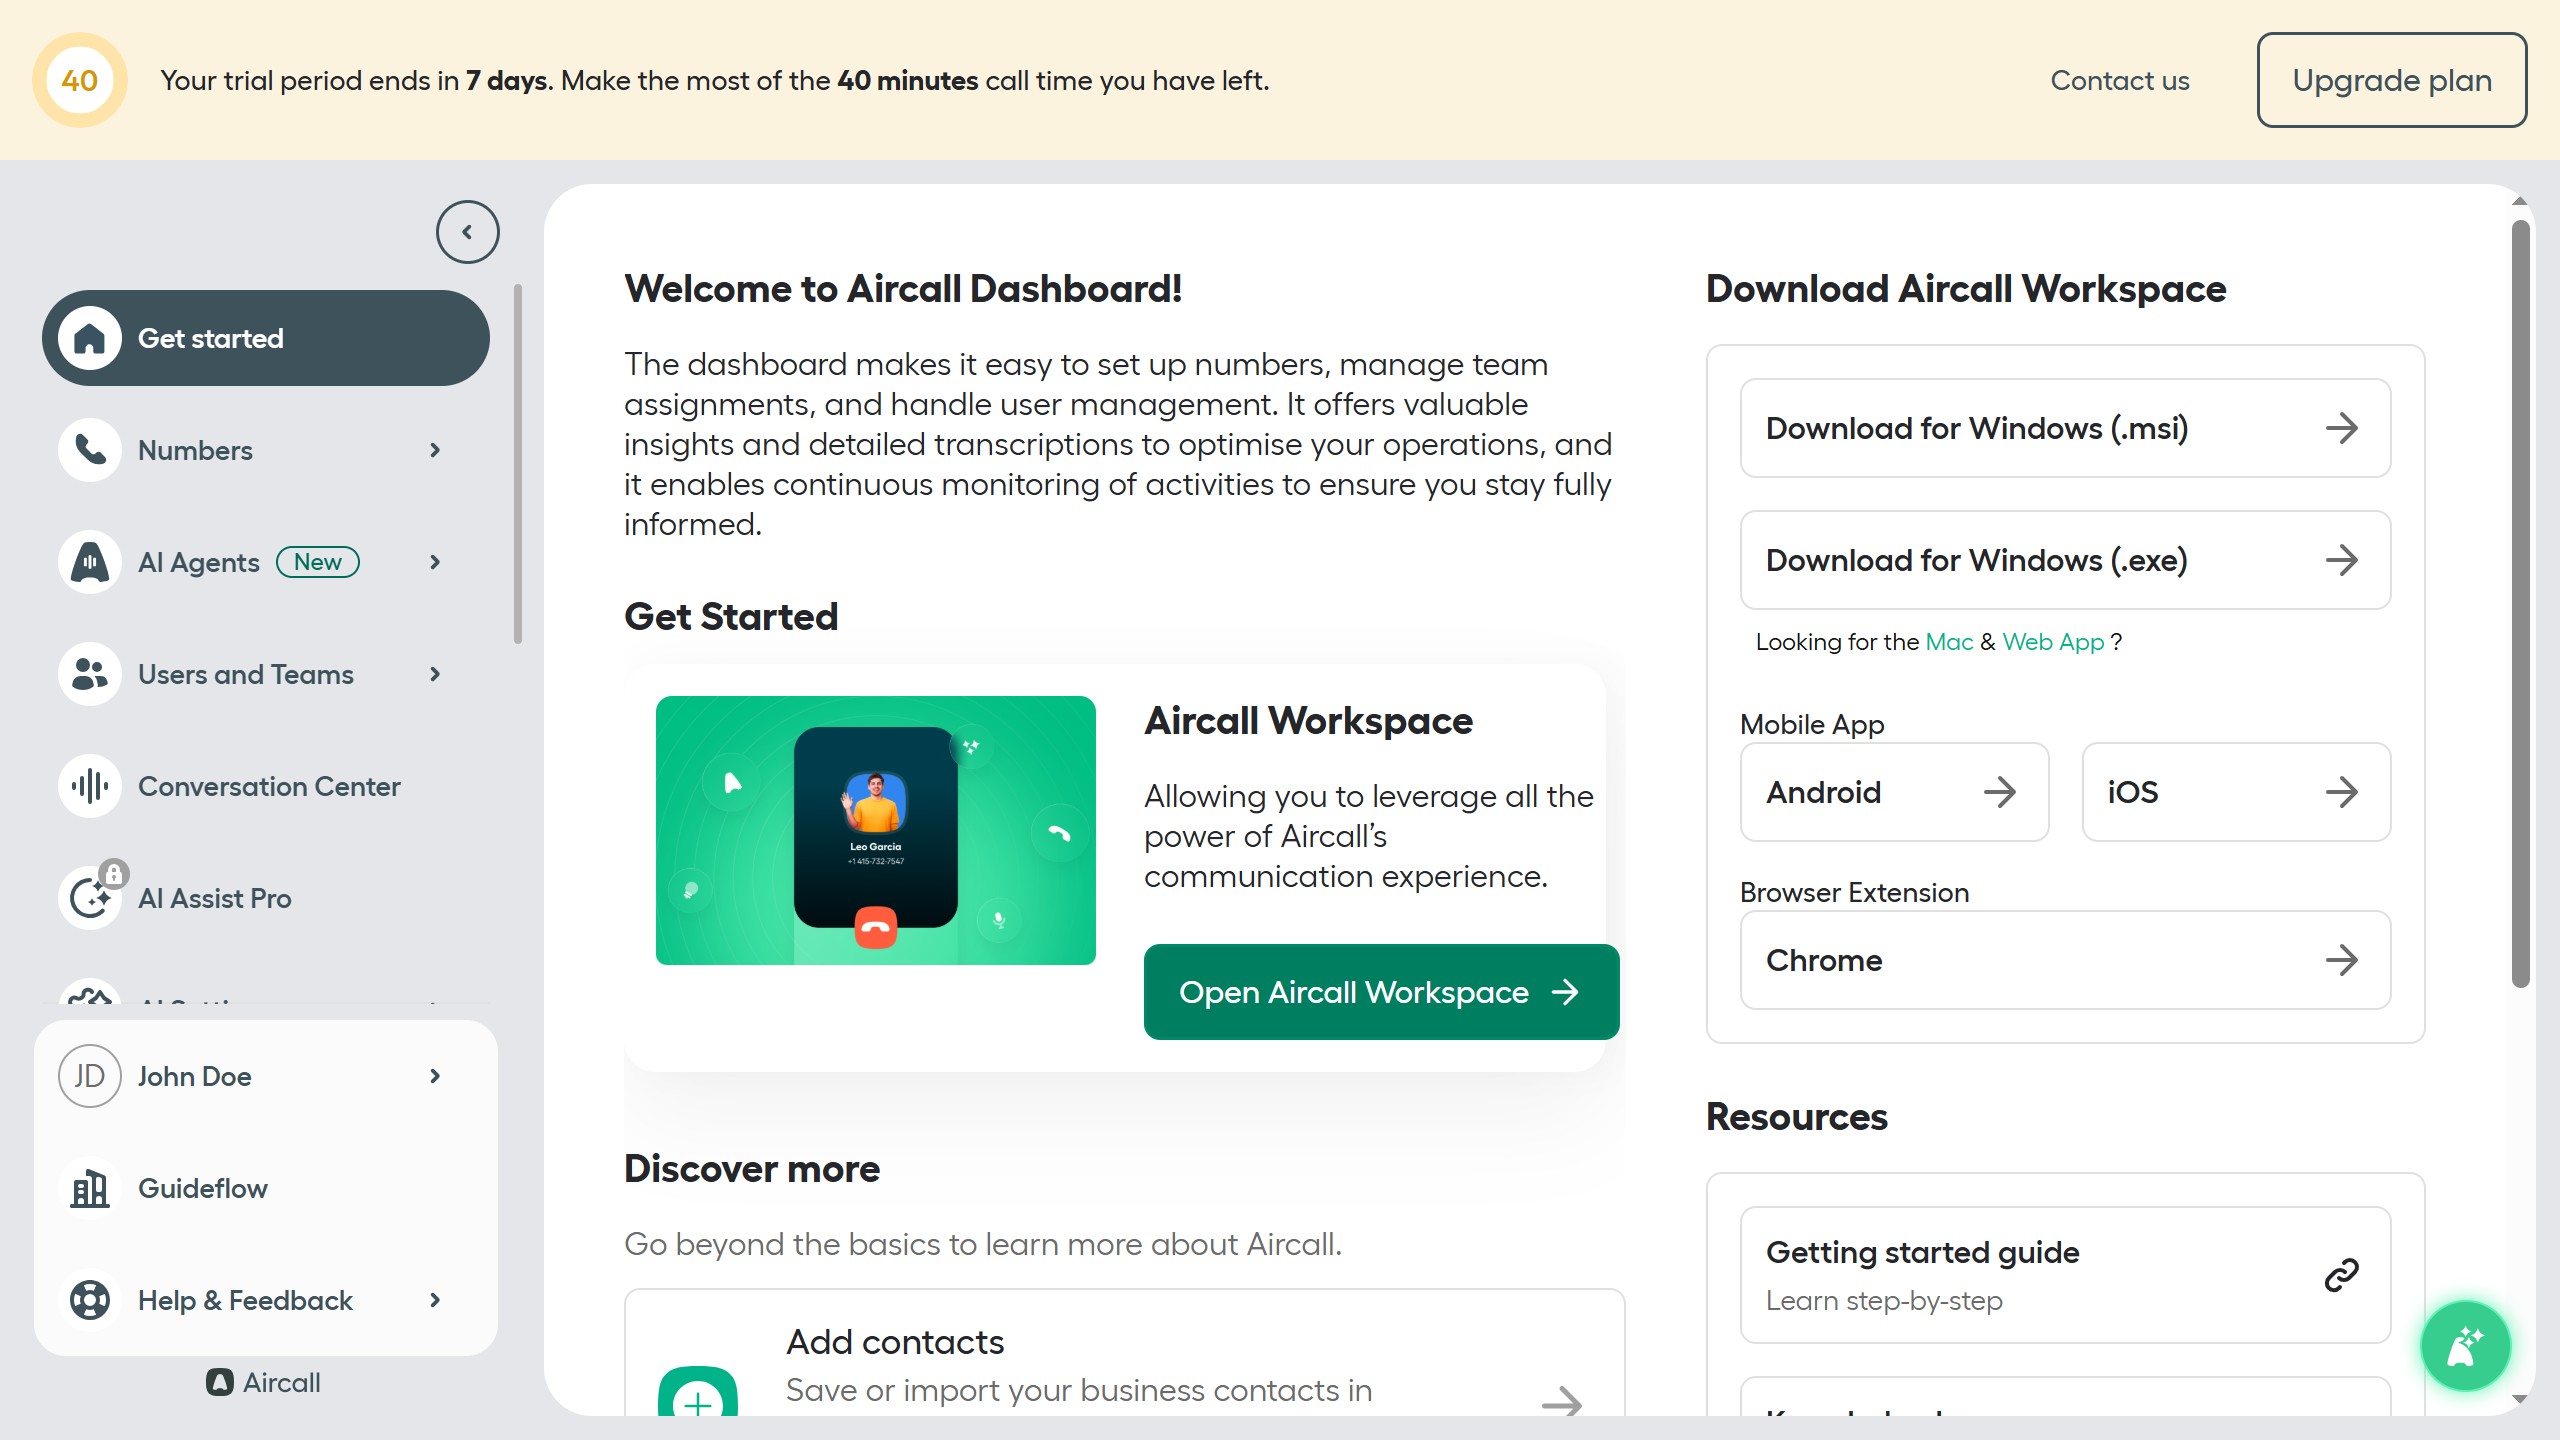Viewport: 2560px width, 1440px height.
Task: Click the Guideflow building icon
Action: (x=90, y=1188)
